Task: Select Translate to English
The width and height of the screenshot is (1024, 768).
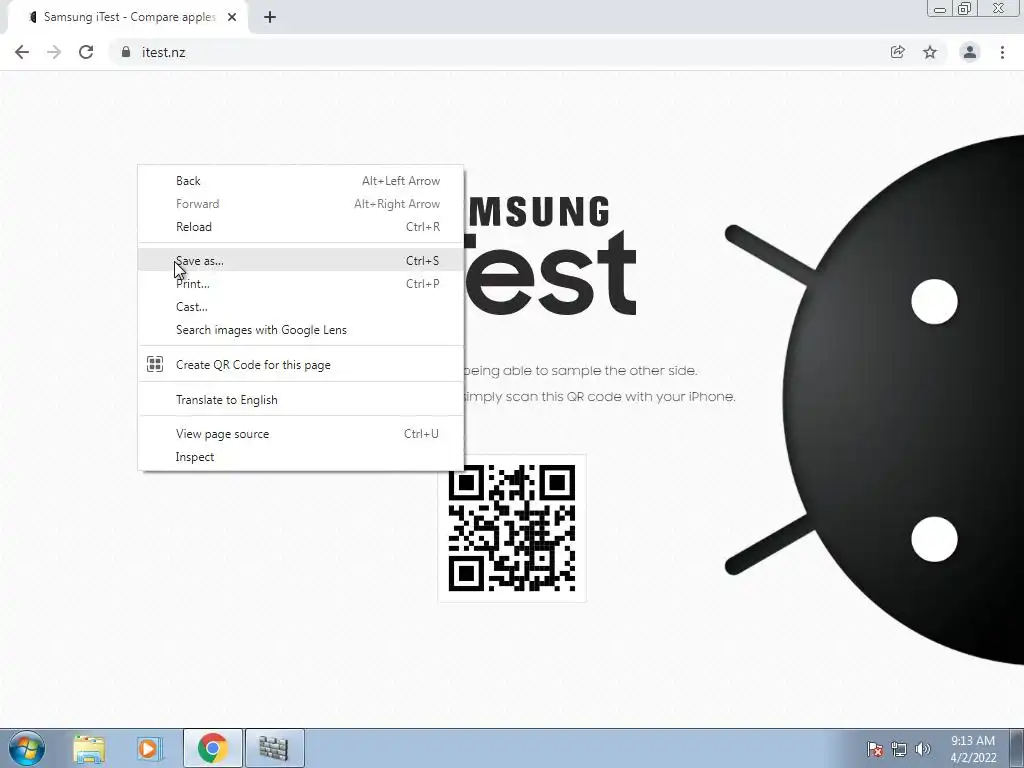Action: [301, 400]
